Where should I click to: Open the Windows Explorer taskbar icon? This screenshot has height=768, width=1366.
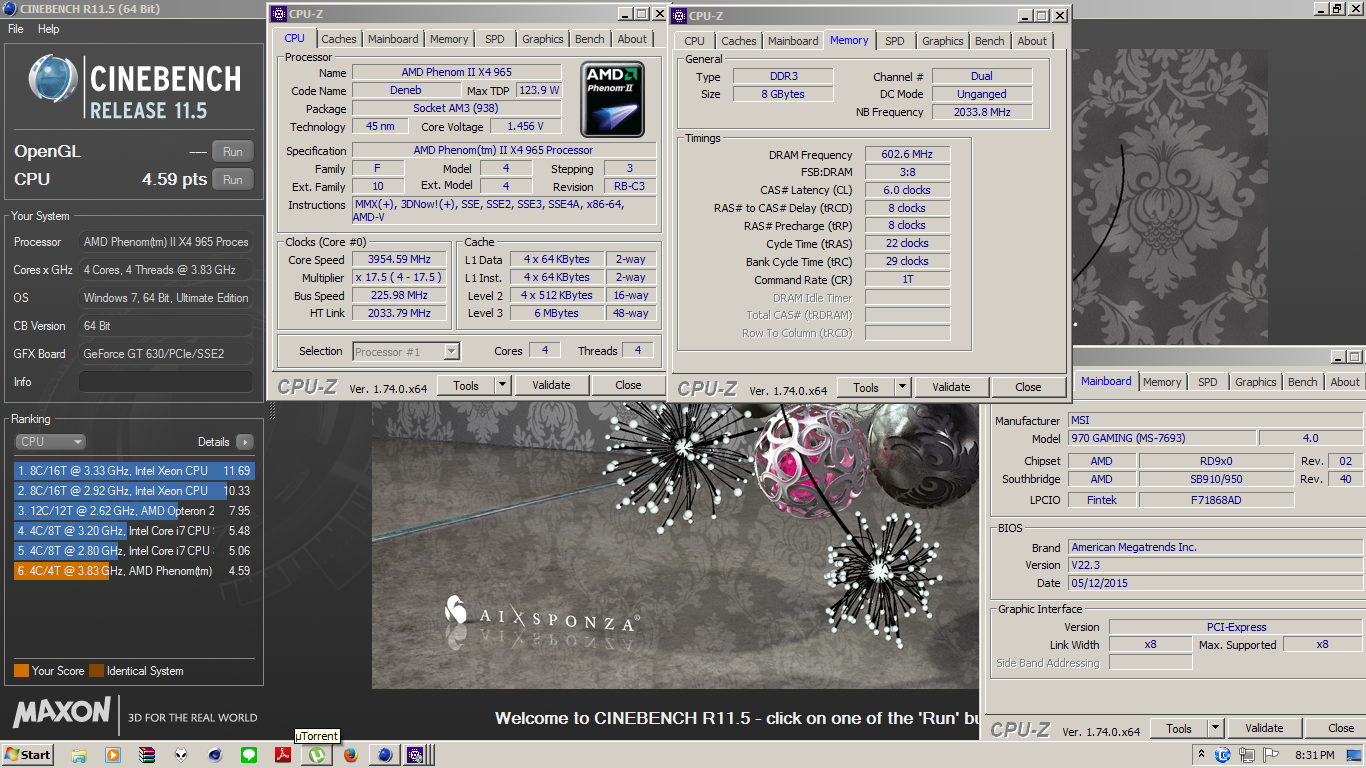click(x=79, y=755)
